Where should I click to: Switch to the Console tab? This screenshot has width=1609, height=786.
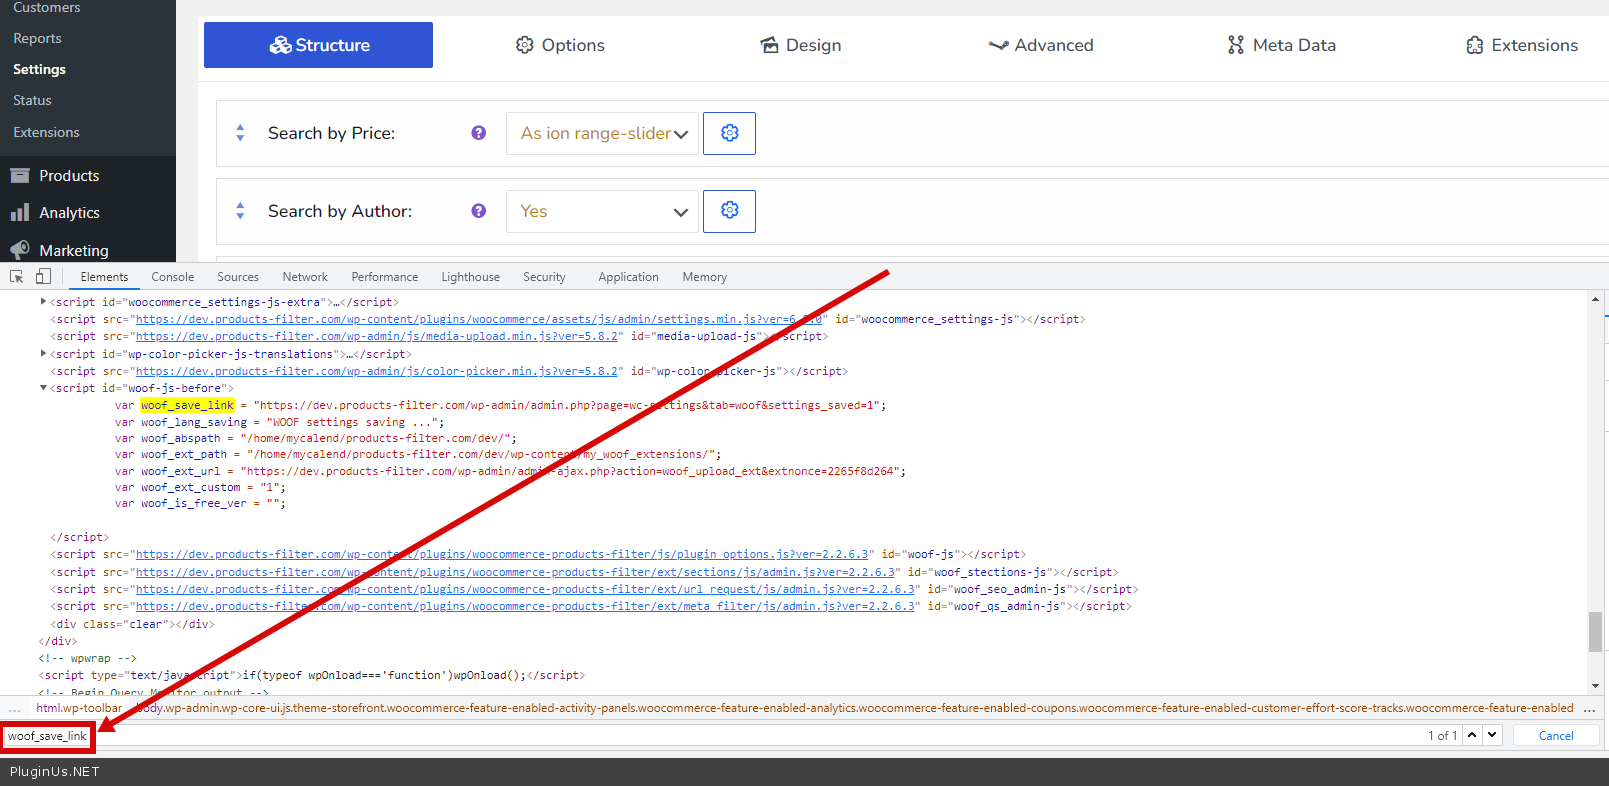[172, 277]
